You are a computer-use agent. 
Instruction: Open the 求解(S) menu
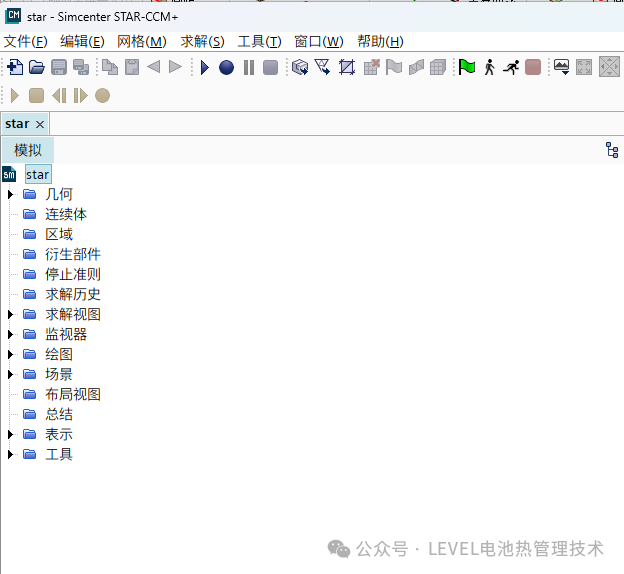click(202, 41)
